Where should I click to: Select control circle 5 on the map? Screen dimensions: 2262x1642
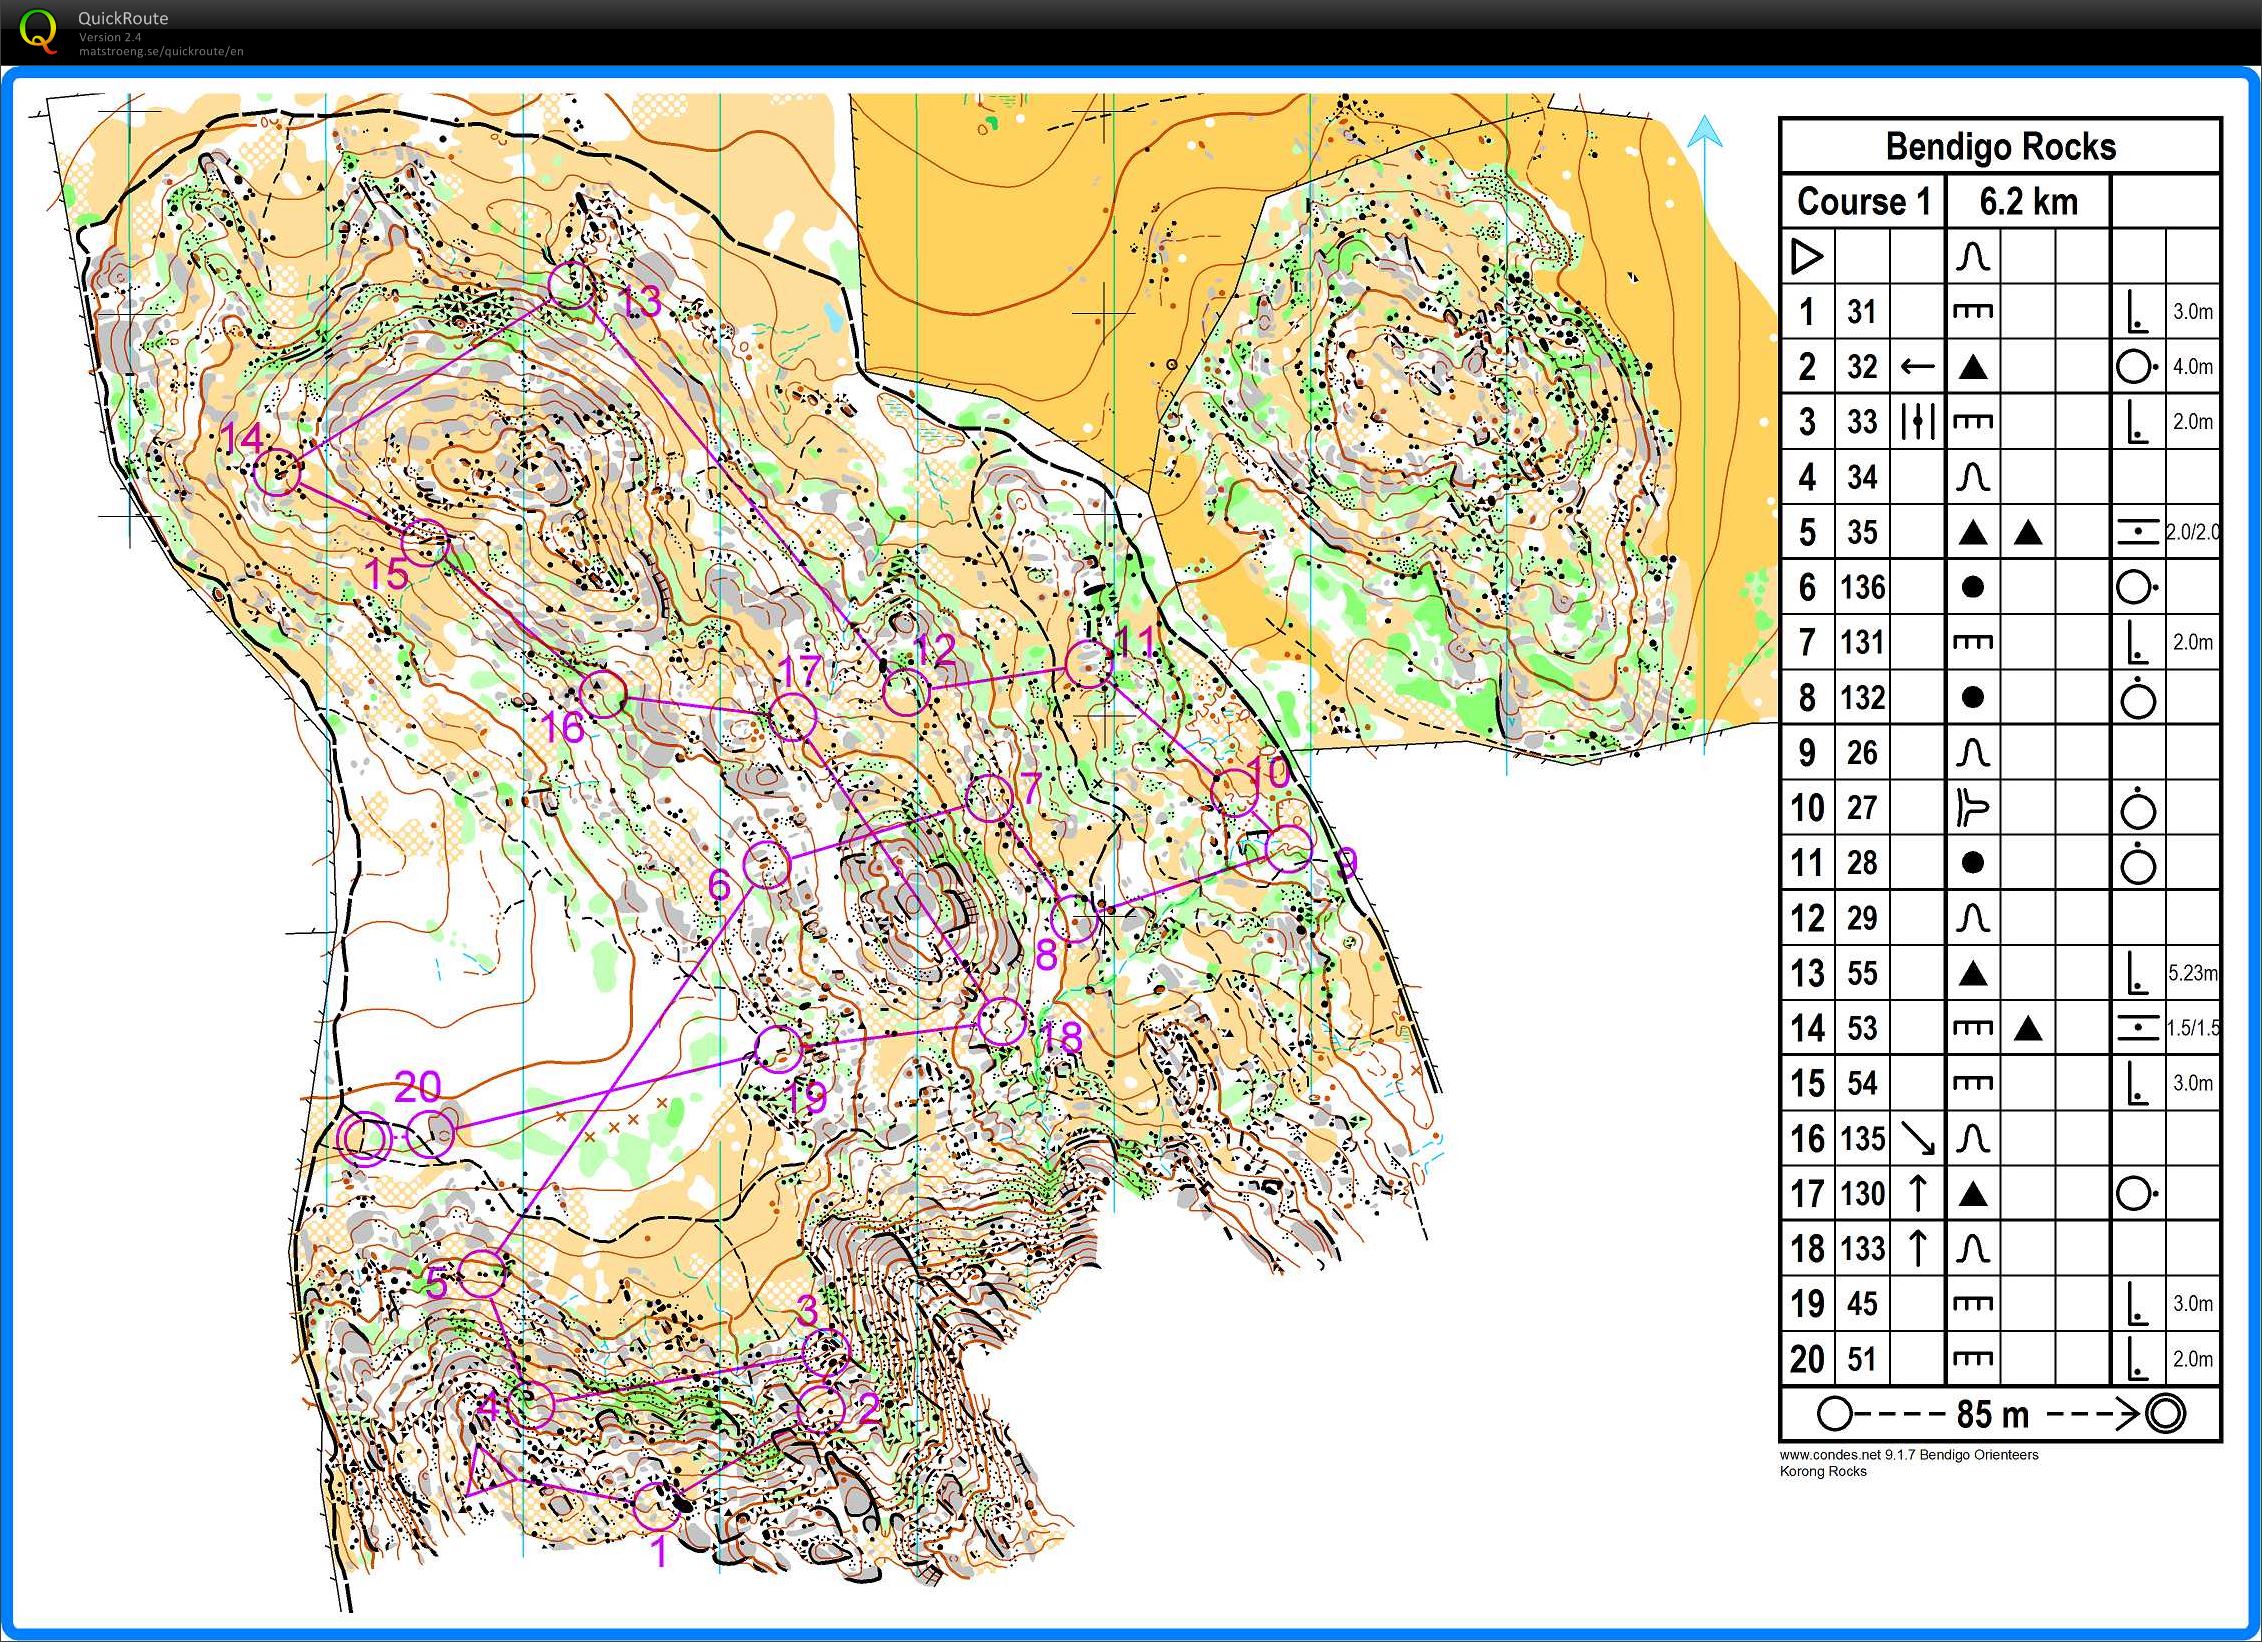(482, 1273)
